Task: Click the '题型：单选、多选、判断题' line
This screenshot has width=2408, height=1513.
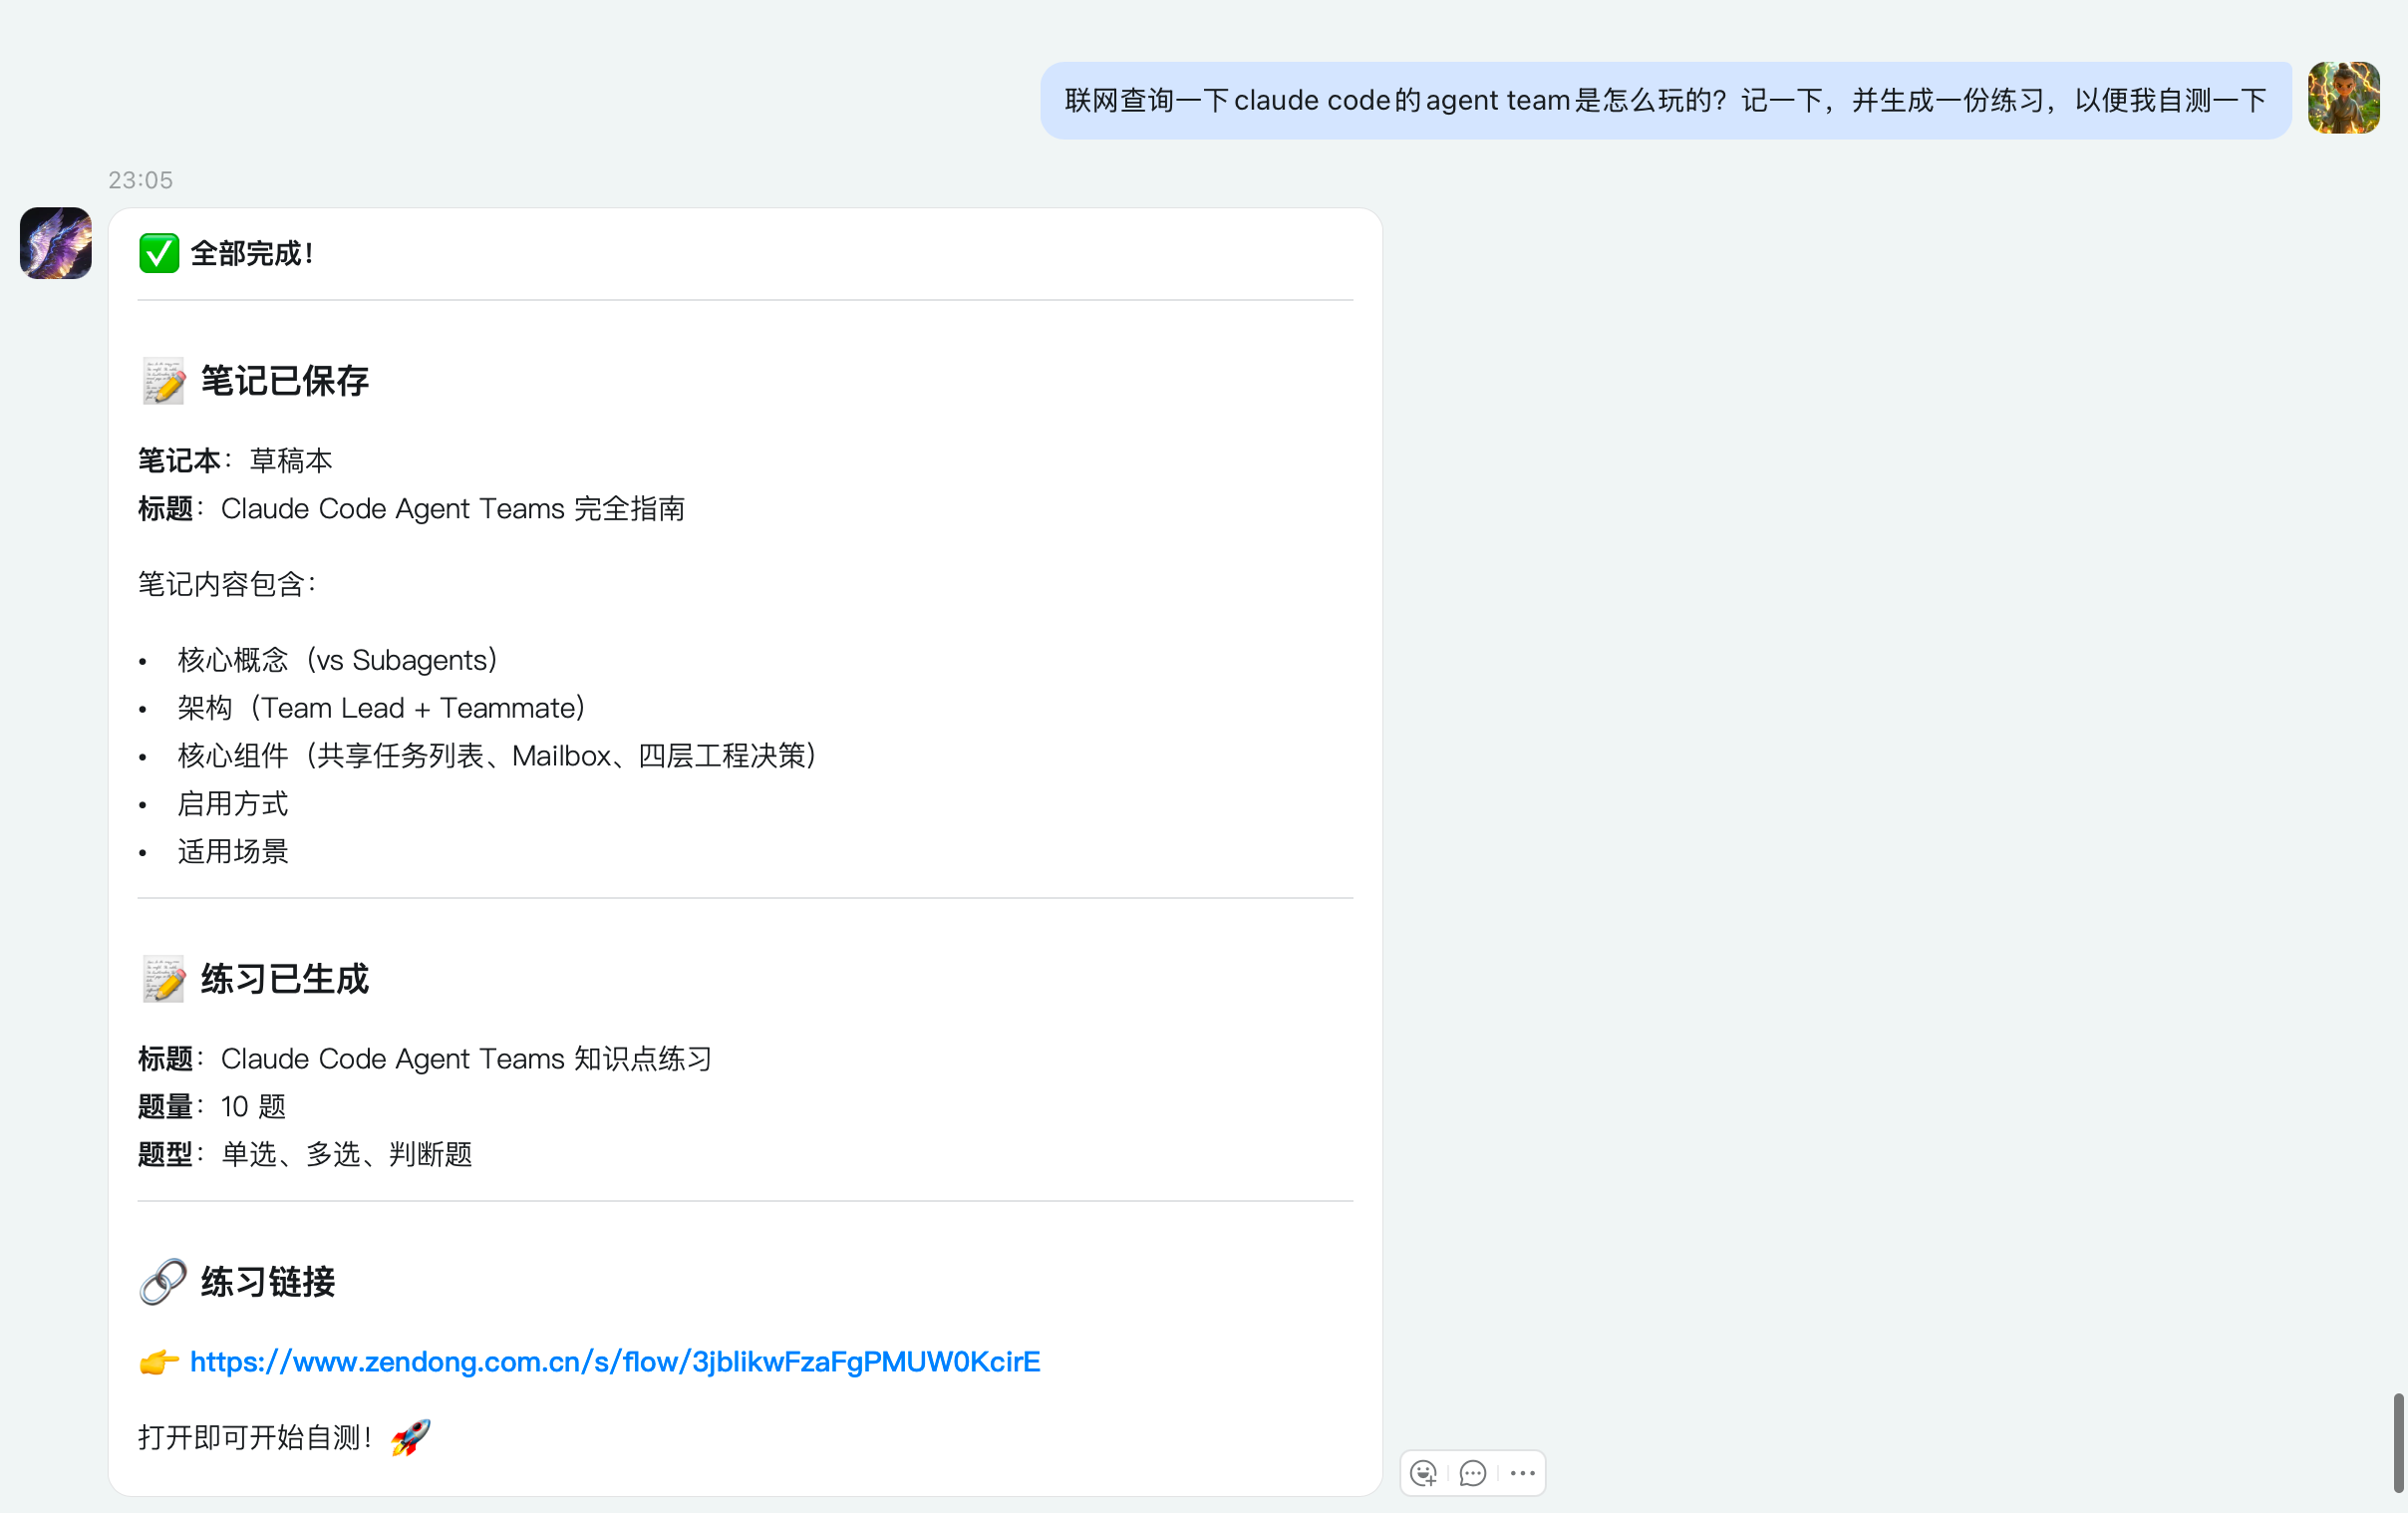Action: click(x=305, y=1154)
